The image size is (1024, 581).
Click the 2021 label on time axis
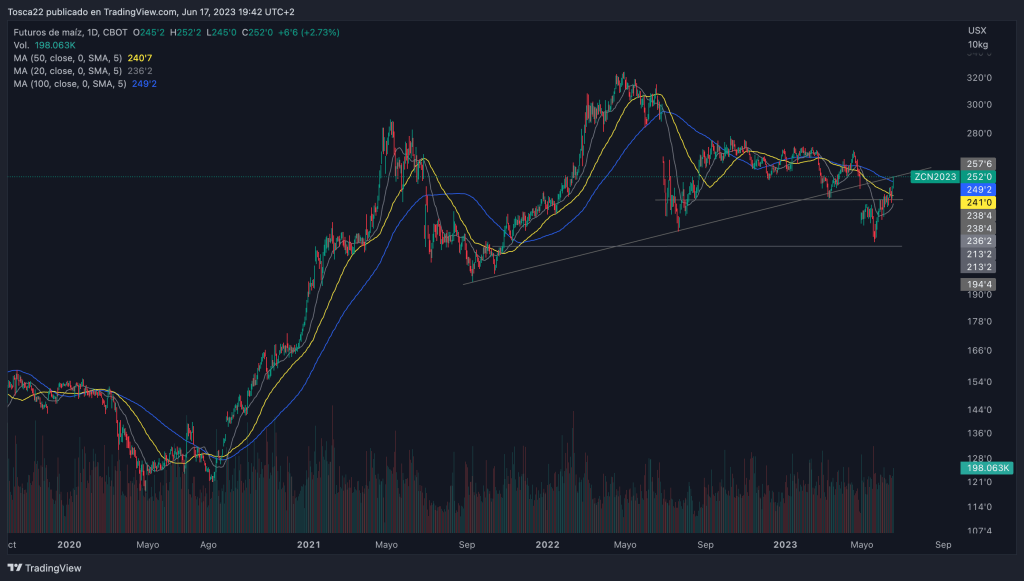point(308,546)
